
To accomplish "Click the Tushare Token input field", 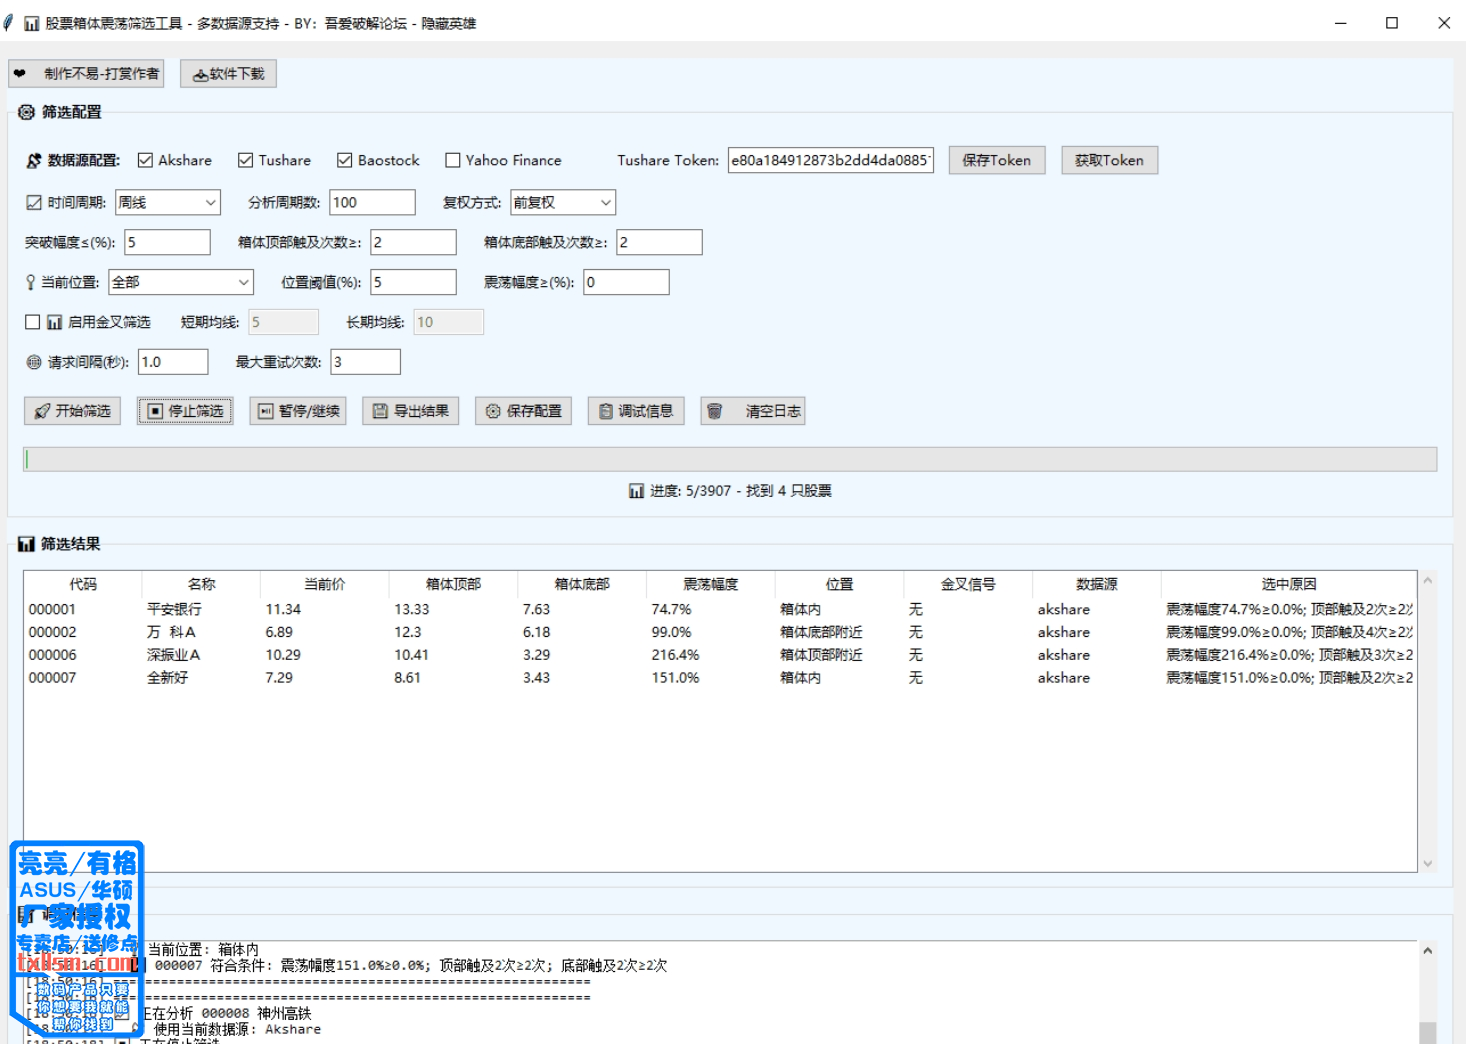I will point(830,160).
